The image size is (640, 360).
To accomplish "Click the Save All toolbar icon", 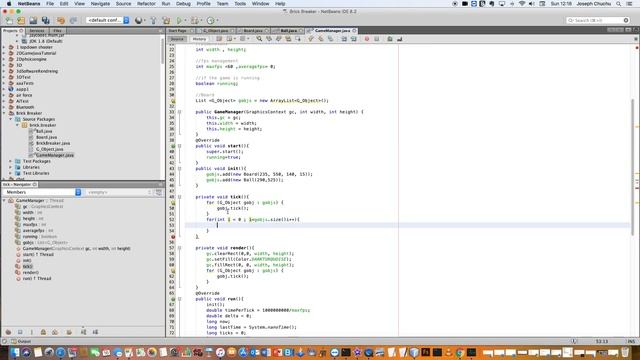I will click(45, 20).
